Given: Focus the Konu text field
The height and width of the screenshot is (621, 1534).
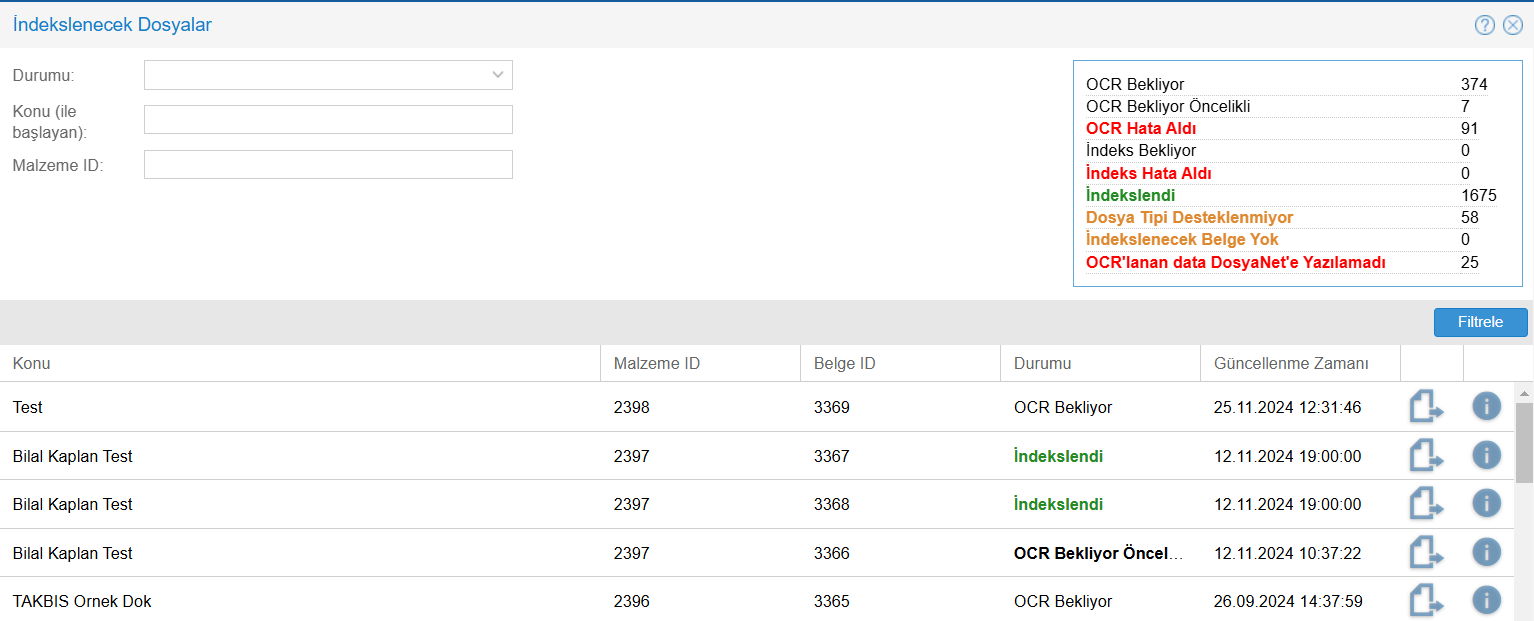Looking at the screenshot, I should click(x=328, y=120).
